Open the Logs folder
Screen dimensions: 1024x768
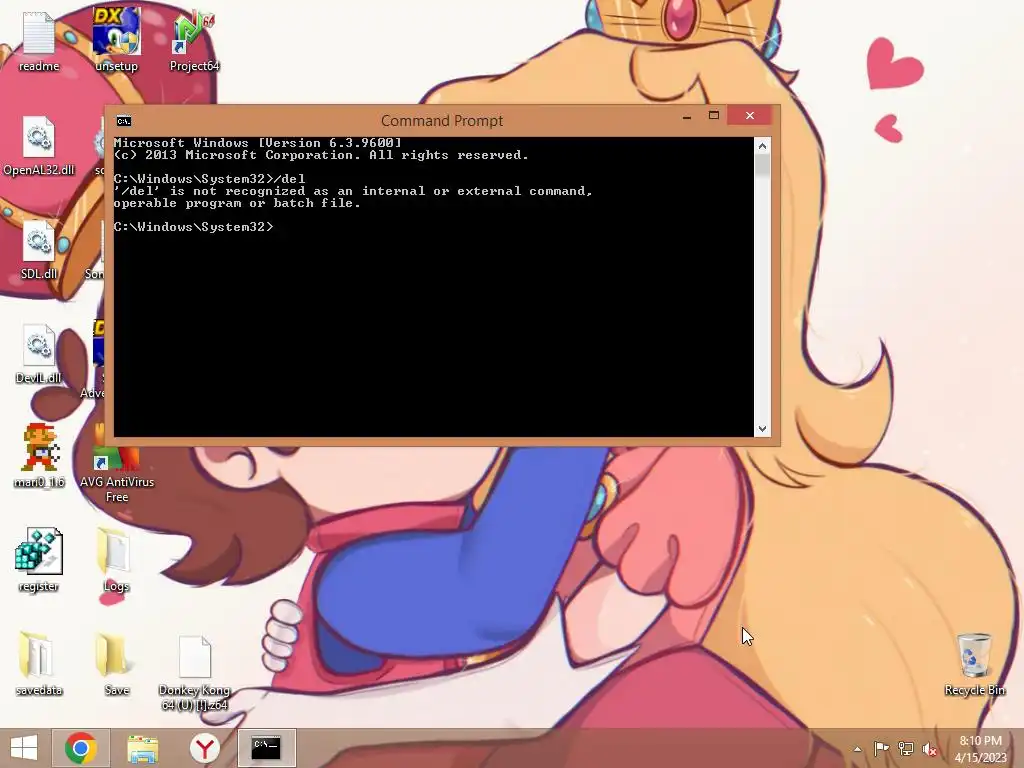(116, 560)
